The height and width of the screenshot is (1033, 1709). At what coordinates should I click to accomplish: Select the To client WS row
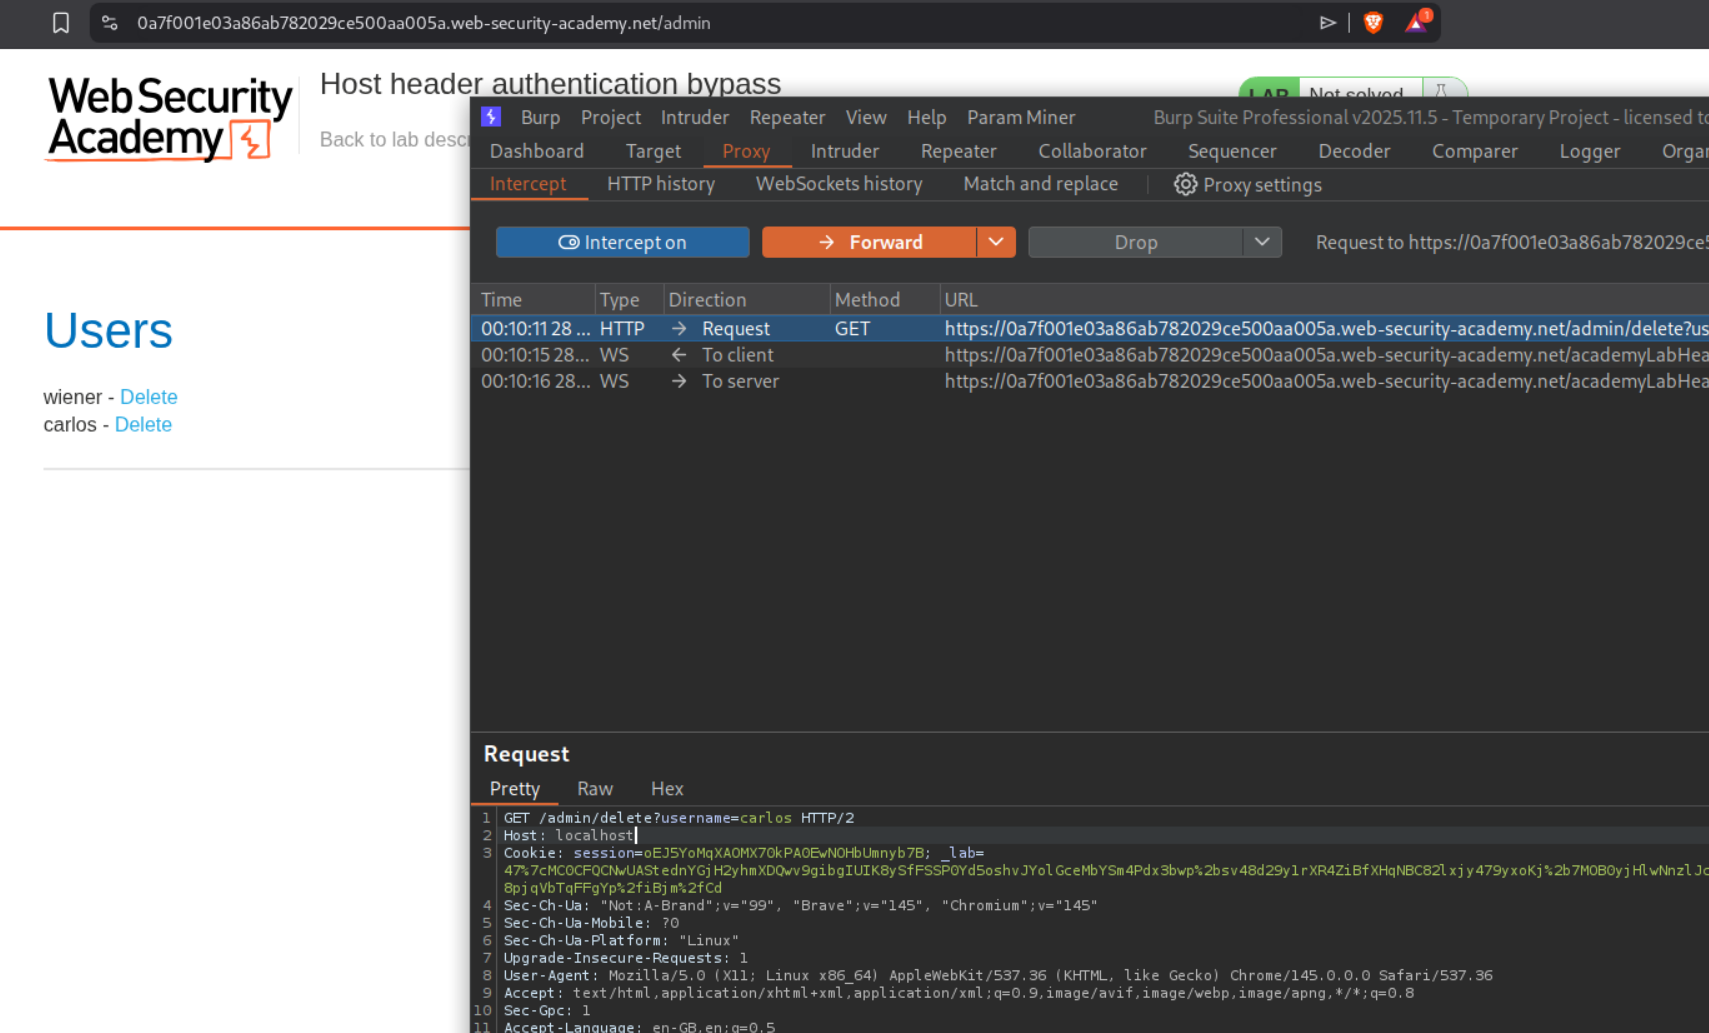[x=737, y=355]
